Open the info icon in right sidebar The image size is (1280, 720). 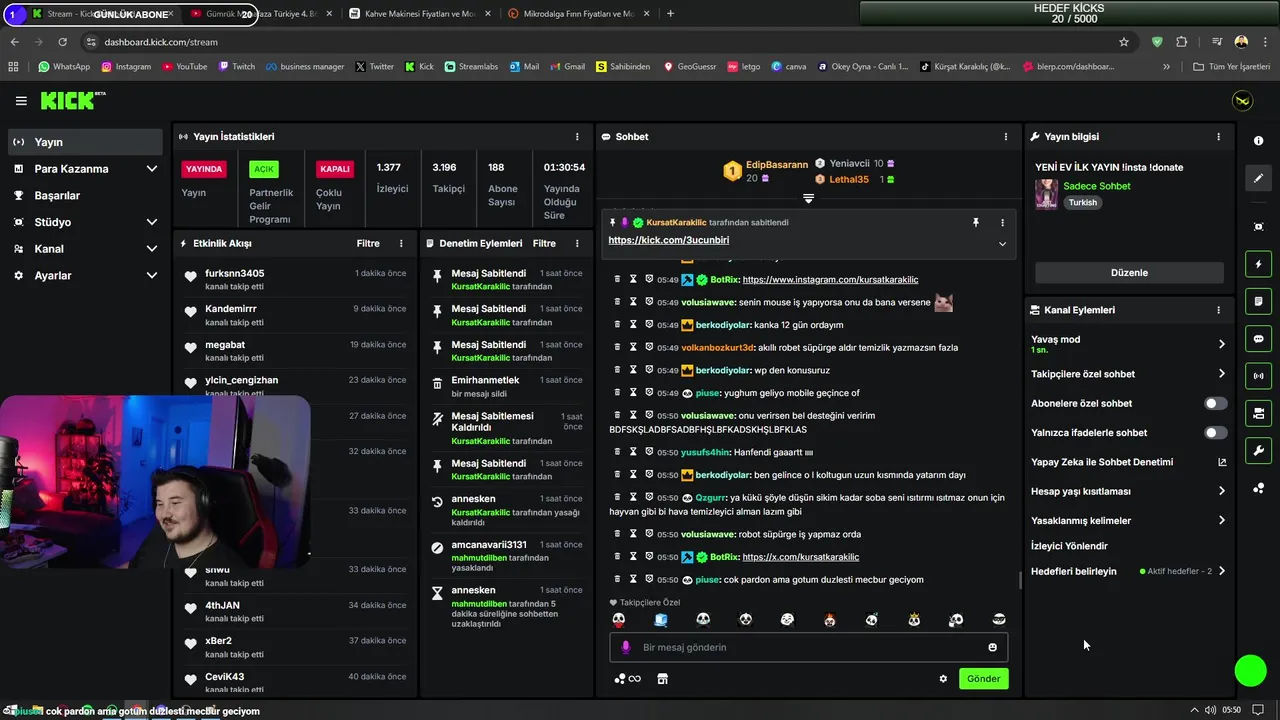1258,141
